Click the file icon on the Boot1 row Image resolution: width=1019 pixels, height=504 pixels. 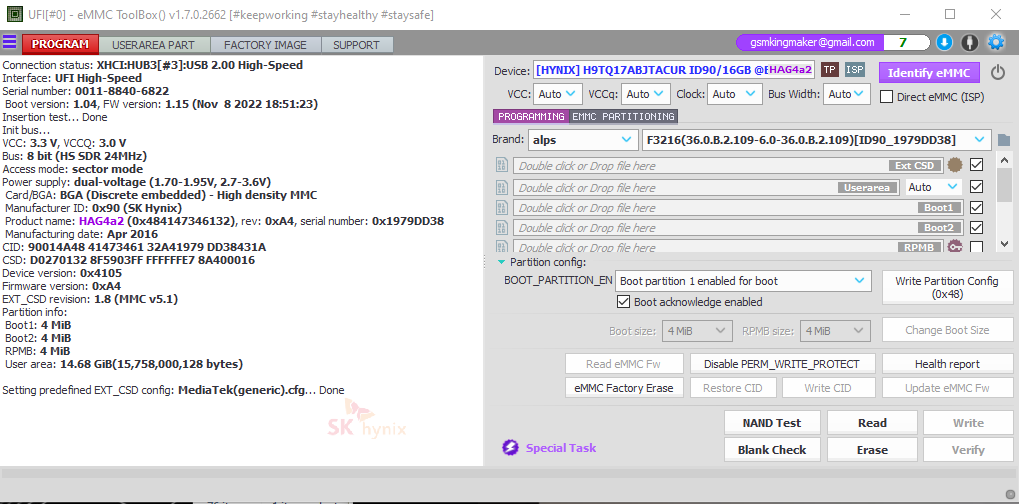pyautogui.click(x=502, y=207)
